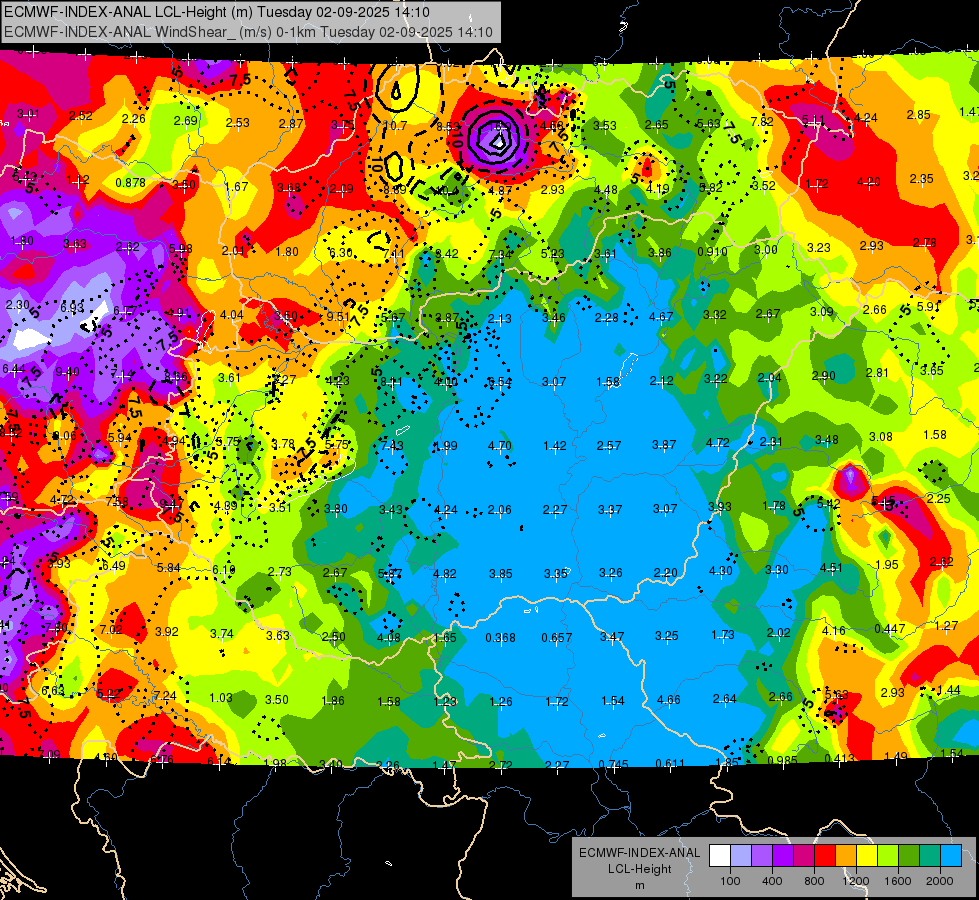
Task: Click the LCL-Height title line at top
Action: click(x=217, y=12)
